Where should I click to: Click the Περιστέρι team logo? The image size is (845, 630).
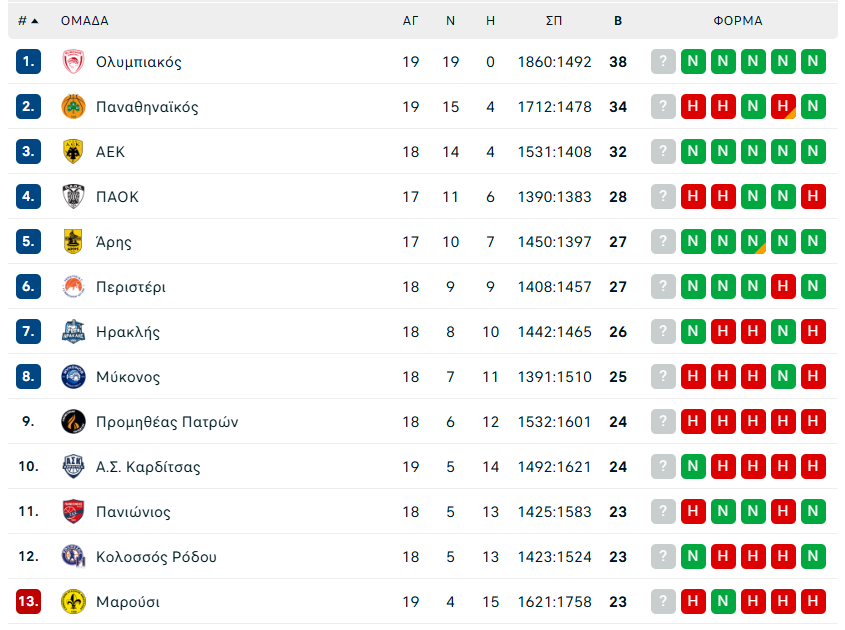pyautogui.click(x=73, y=287)
